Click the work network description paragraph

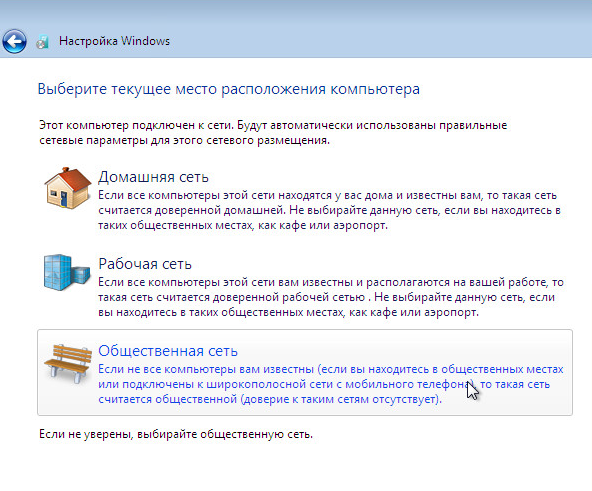(x=331, y=297)
